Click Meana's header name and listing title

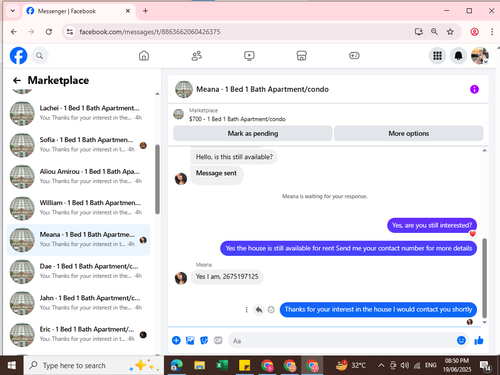262,89
